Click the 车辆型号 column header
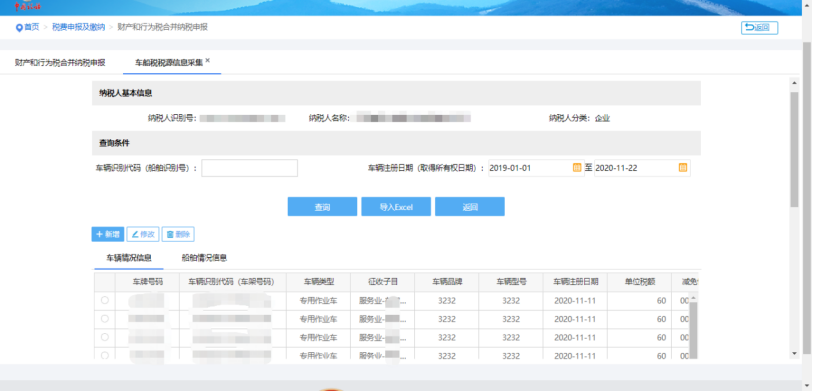The width and height of the screenshot is (813, 391). point(511,282)
